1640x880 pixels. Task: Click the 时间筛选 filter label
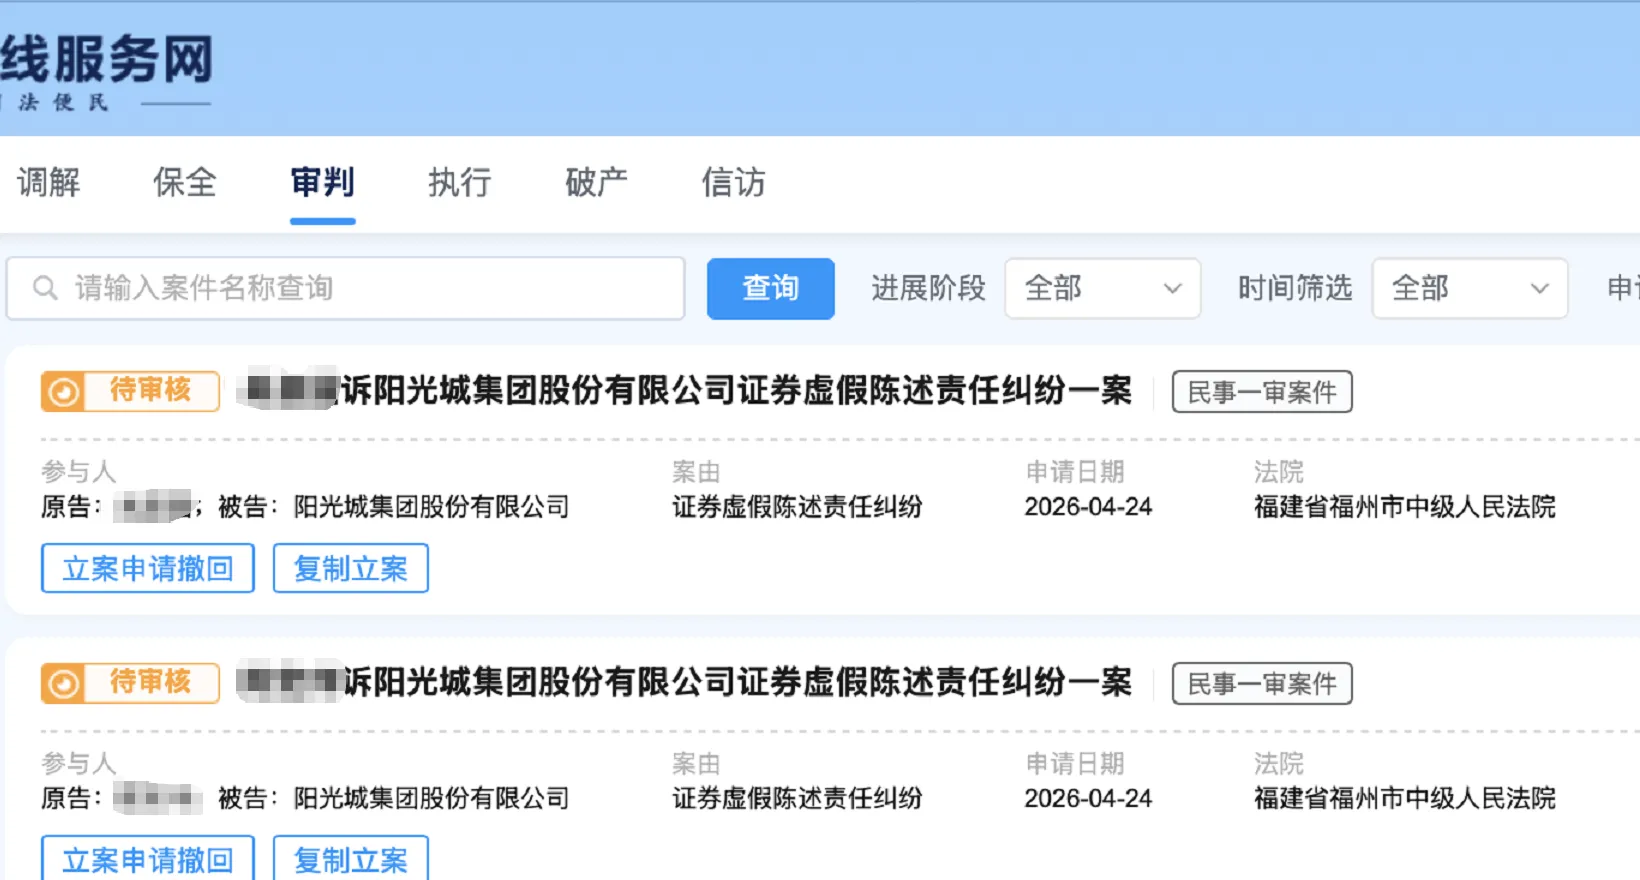[1295, 288]
